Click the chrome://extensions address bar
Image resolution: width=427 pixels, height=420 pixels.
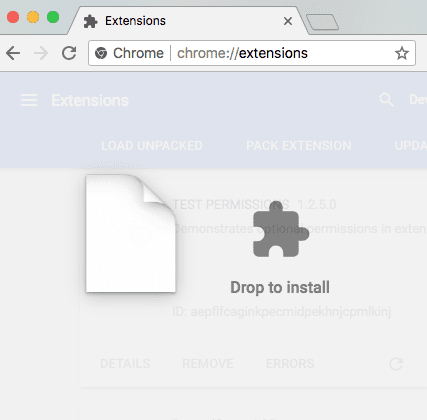coord(252,53)
